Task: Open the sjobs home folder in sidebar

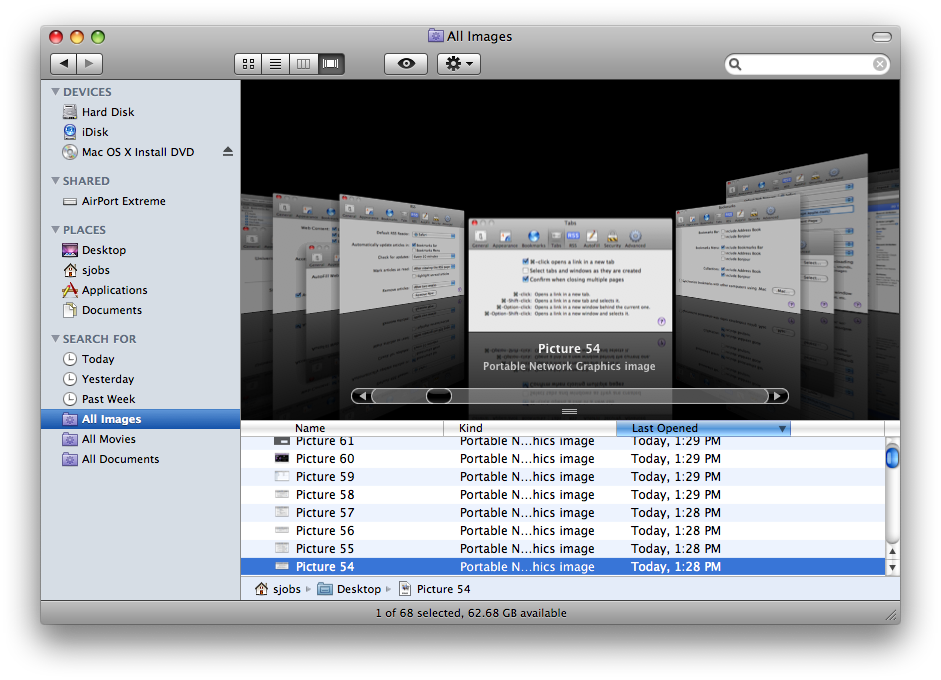Action: [140, 270]
